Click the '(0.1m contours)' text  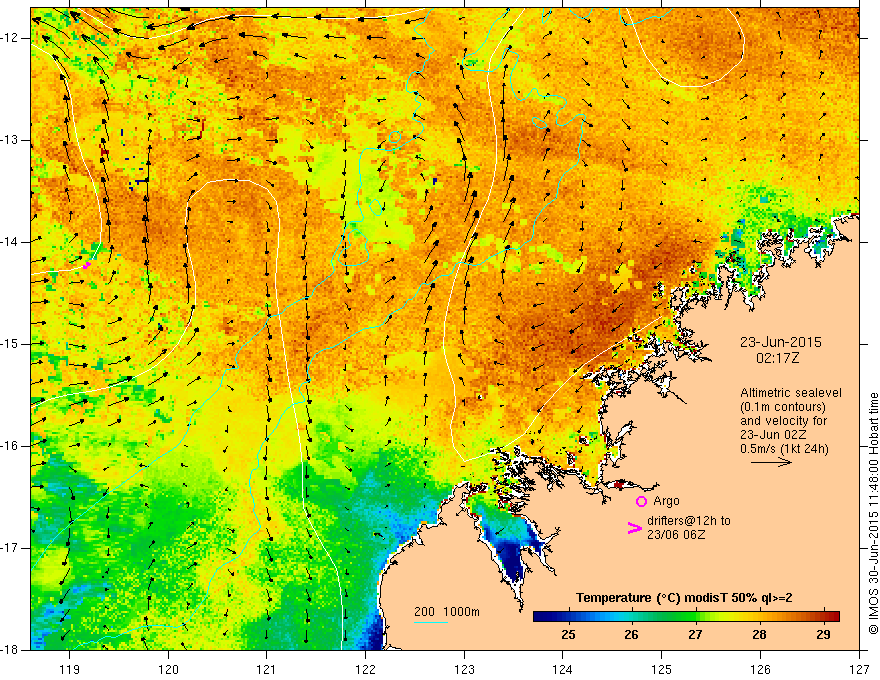tap(783, 407)
